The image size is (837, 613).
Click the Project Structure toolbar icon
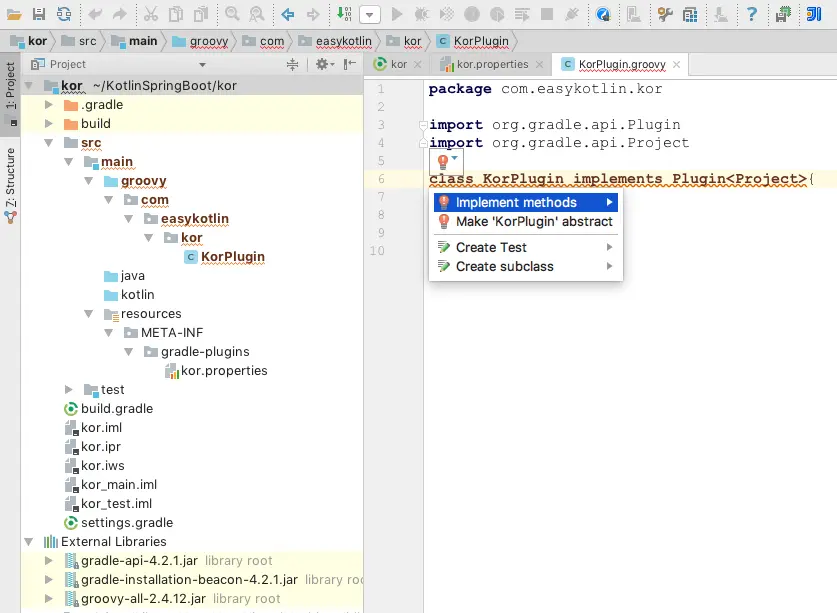690,14
